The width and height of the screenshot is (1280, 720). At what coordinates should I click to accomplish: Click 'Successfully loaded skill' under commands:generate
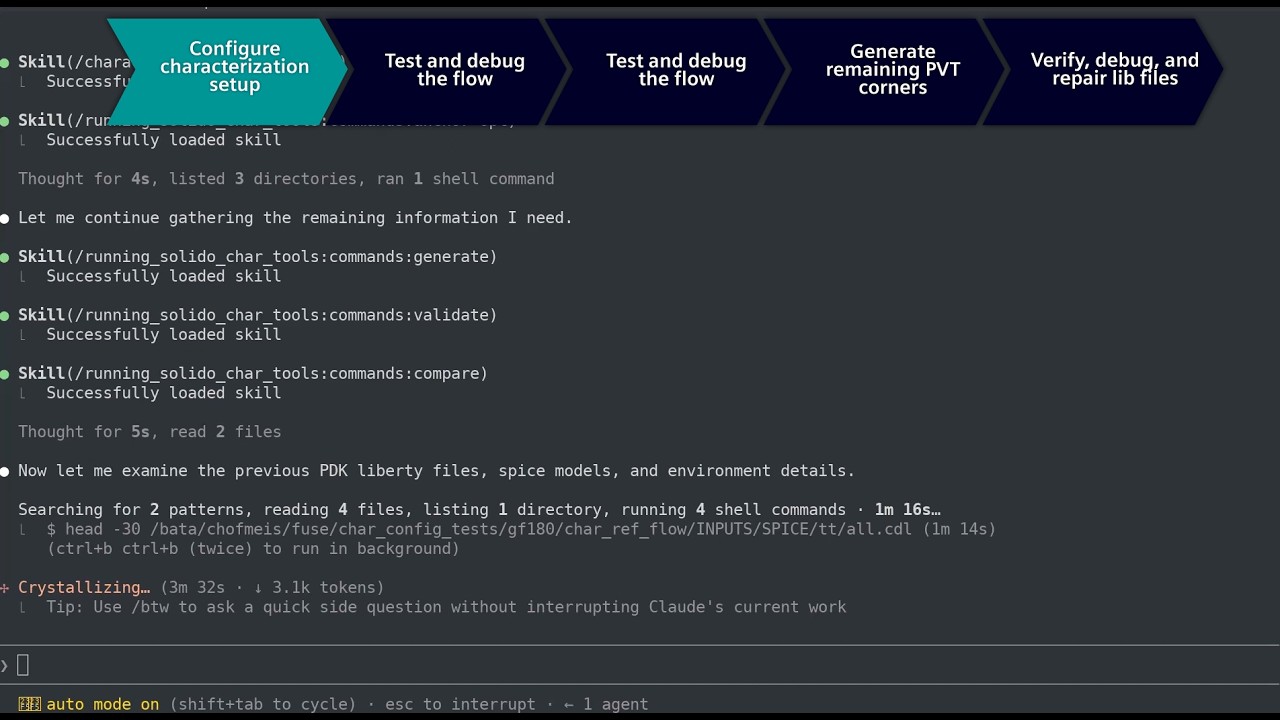[164, 276]
